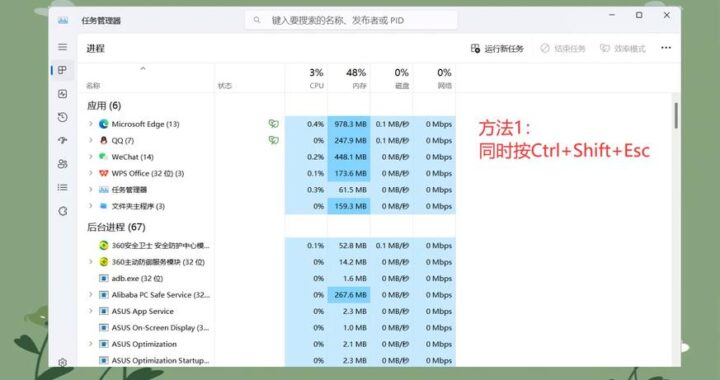Click the adb.exe (32 位) process name

coord(137,279)
